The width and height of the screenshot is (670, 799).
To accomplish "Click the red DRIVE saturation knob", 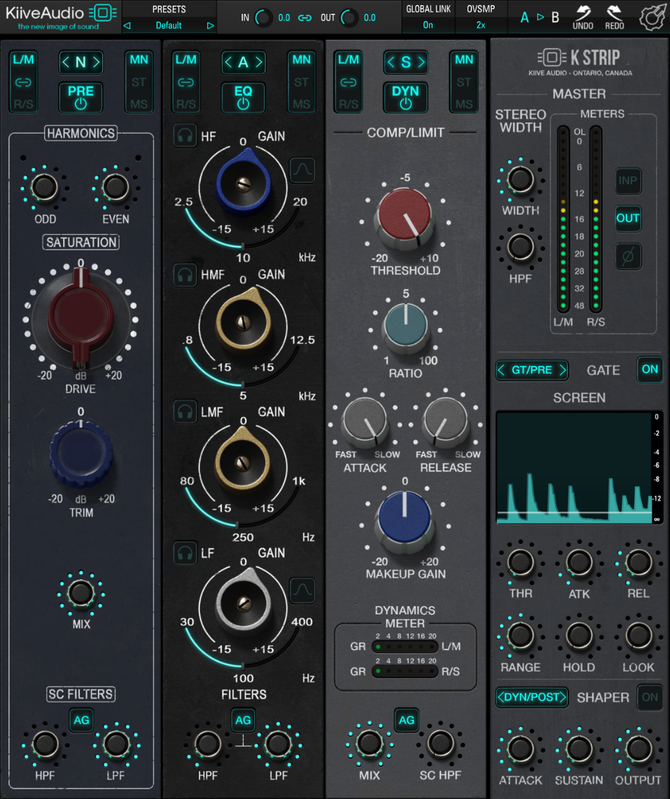I will [x=81, y=316].
